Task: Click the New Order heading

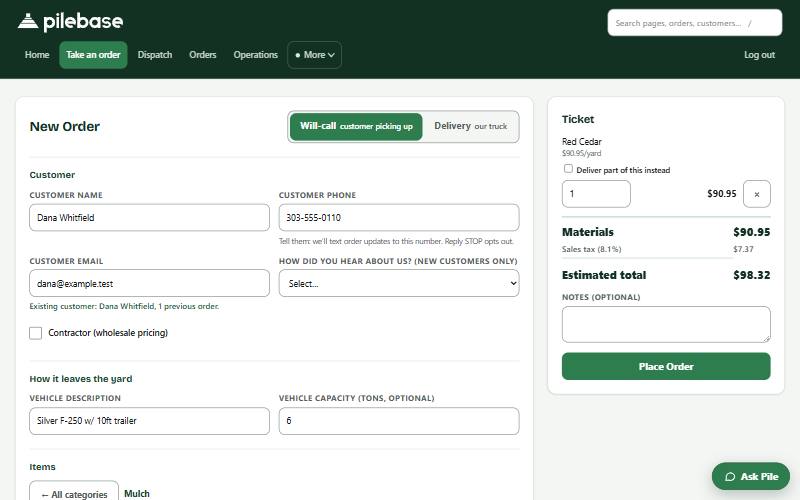Action: click(x=65, y=127)
